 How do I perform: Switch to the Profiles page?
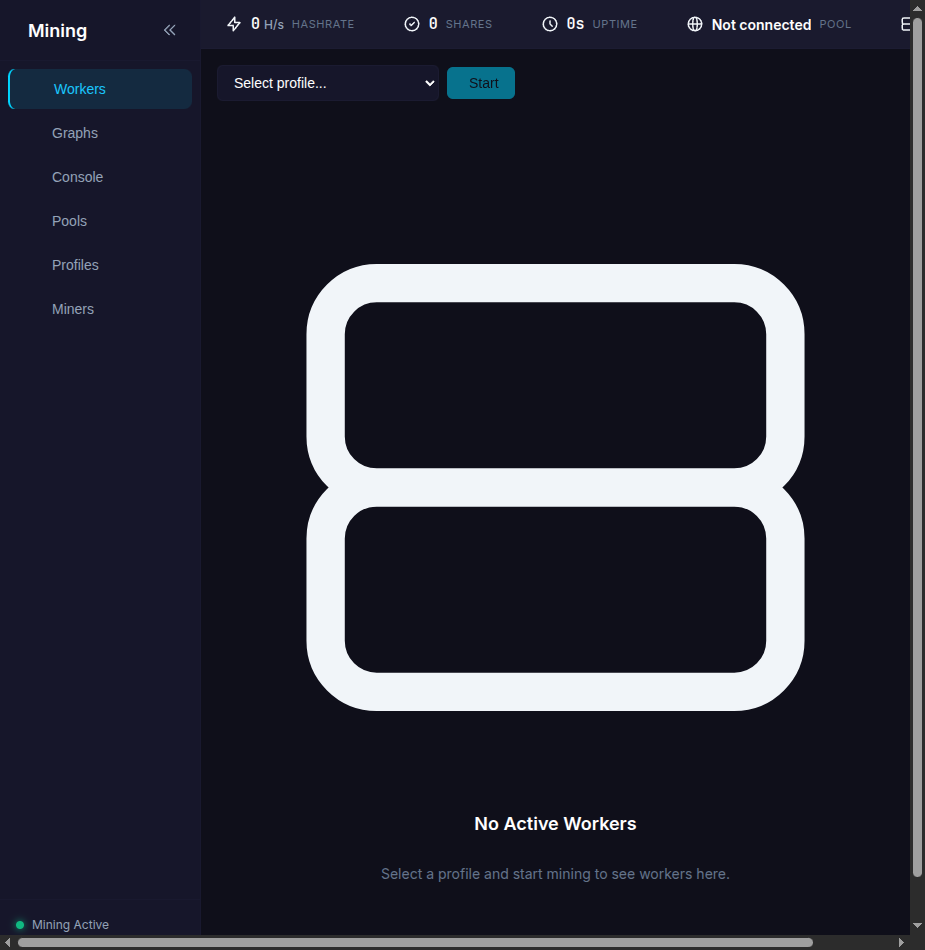click(75, 265)
